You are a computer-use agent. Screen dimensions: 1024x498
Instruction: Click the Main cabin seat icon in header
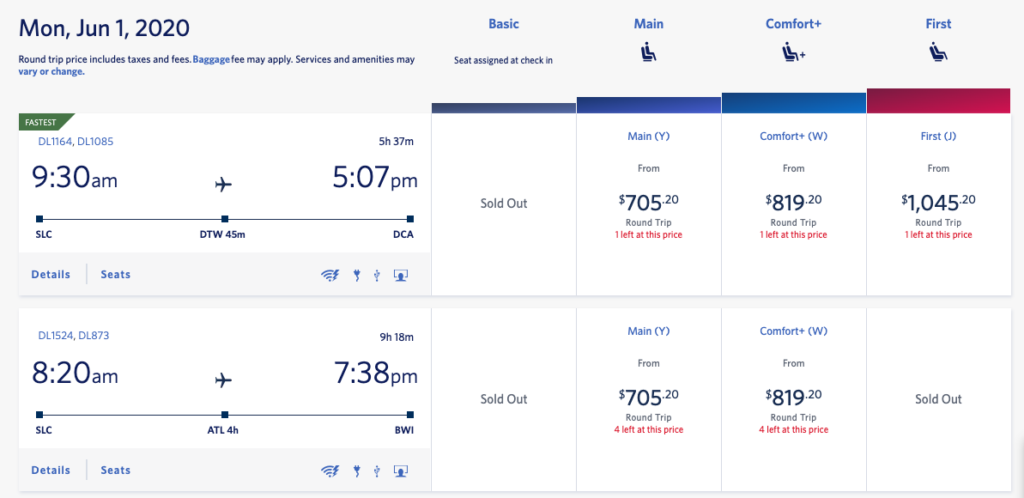649,52
